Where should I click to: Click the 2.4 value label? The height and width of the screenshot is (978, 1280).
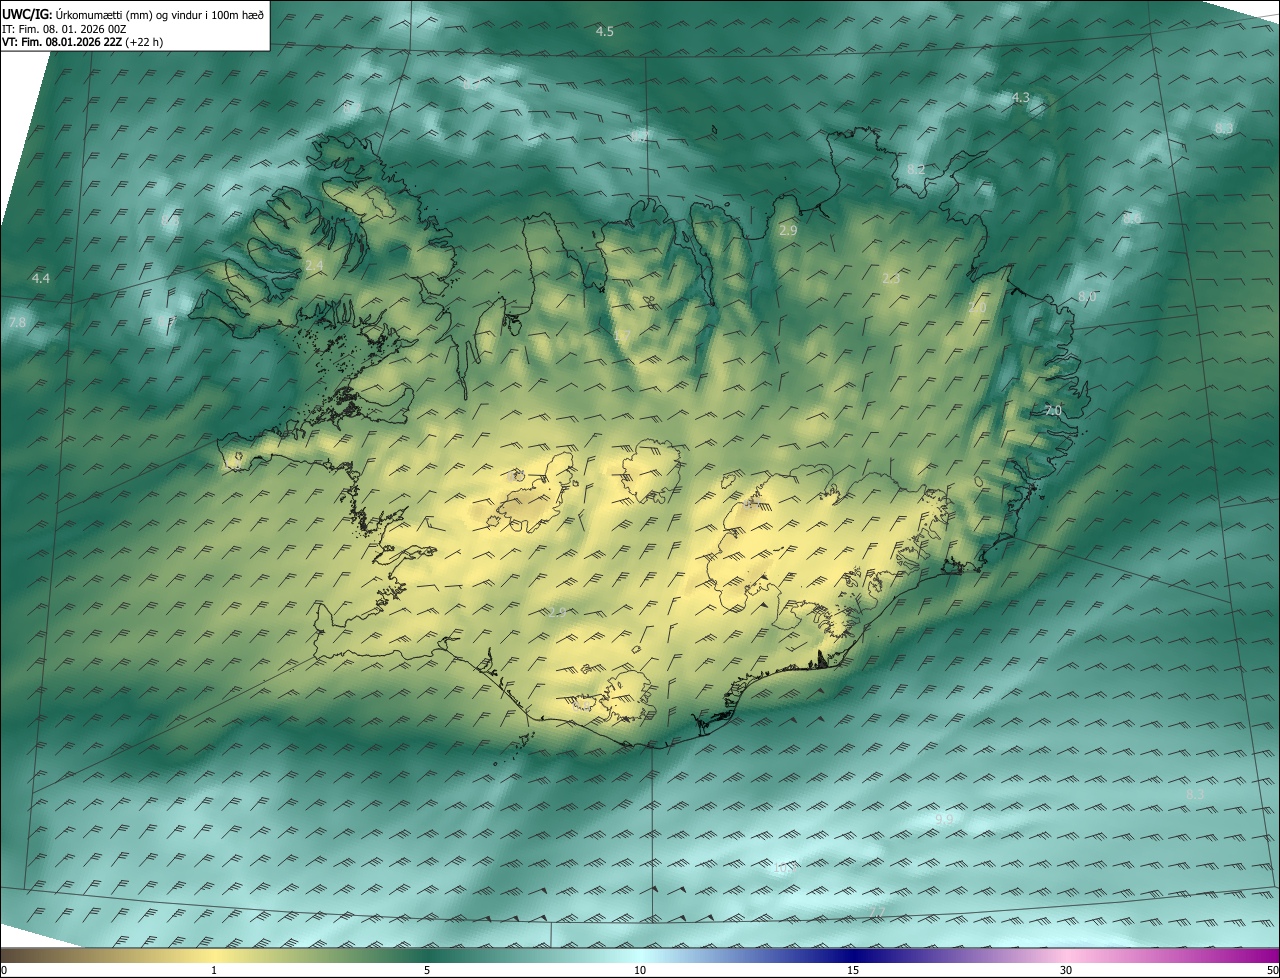[314, 265]
